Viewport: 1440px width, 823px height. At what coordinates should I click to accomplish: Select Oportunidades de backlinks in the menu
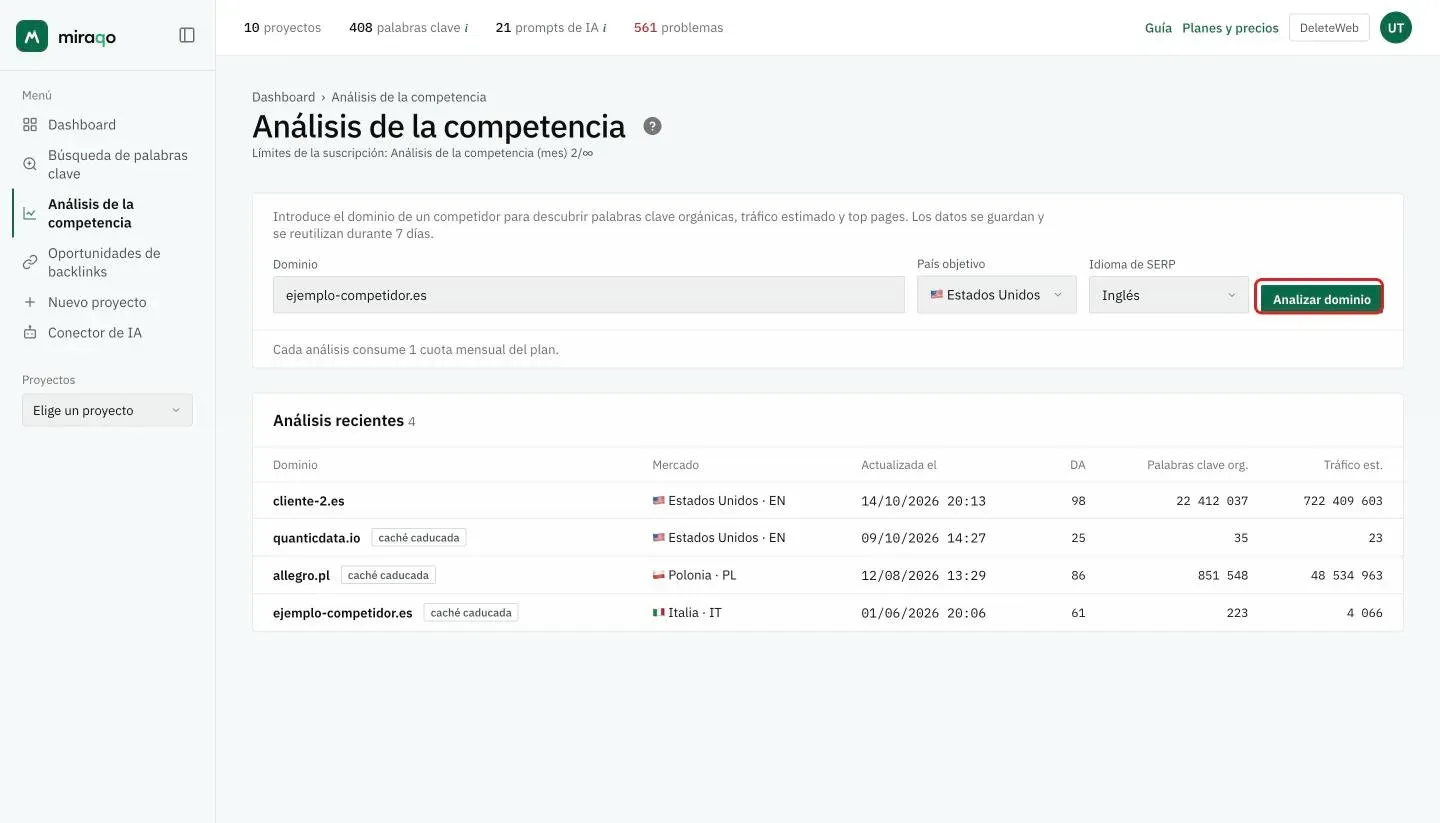coord(104,262)
